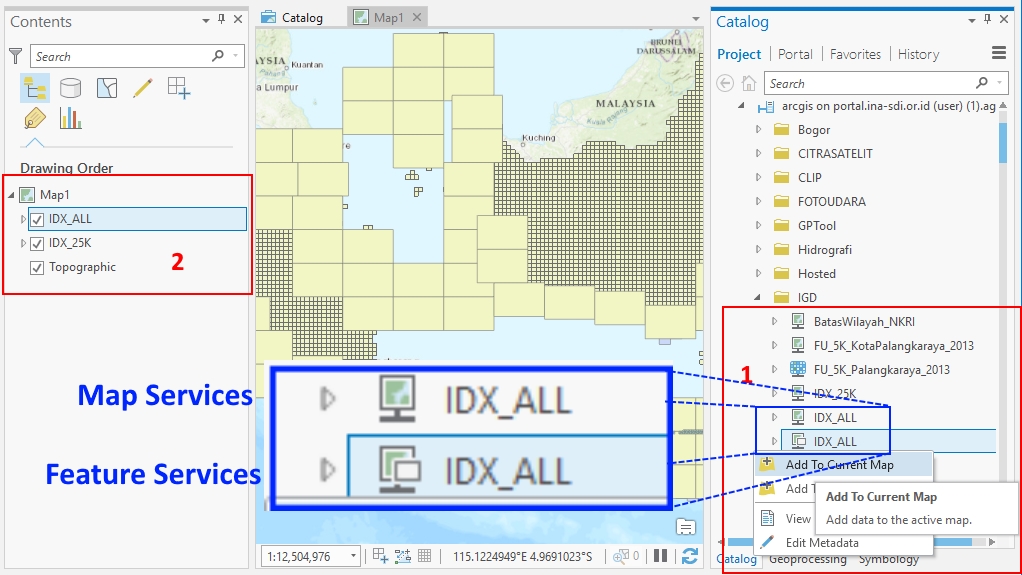This screenshot has width=1022, height=575.
Task: Select List By Charts bar icon
Action: 70,118
